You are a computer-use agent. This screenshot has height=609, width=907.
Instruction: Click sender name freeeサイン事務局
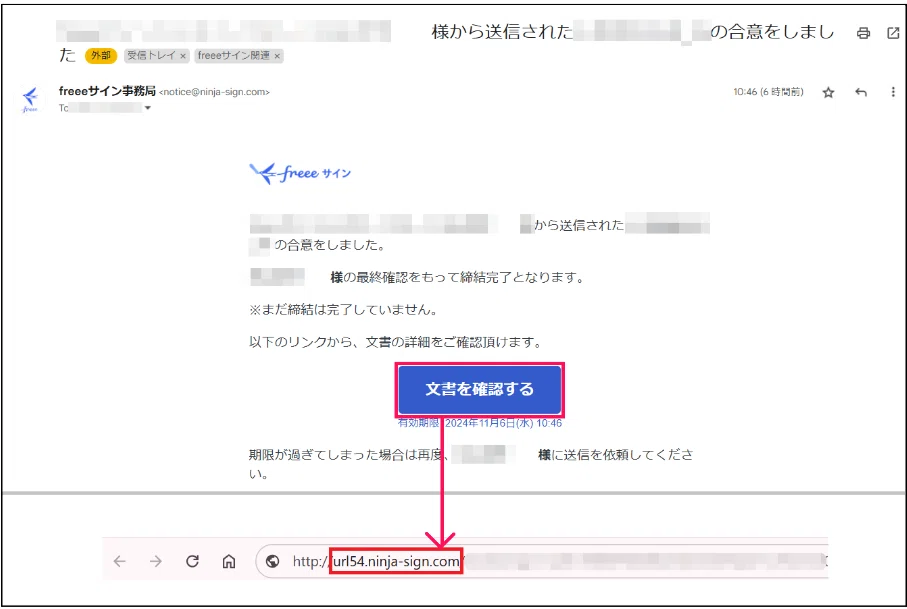click(107, 91)
